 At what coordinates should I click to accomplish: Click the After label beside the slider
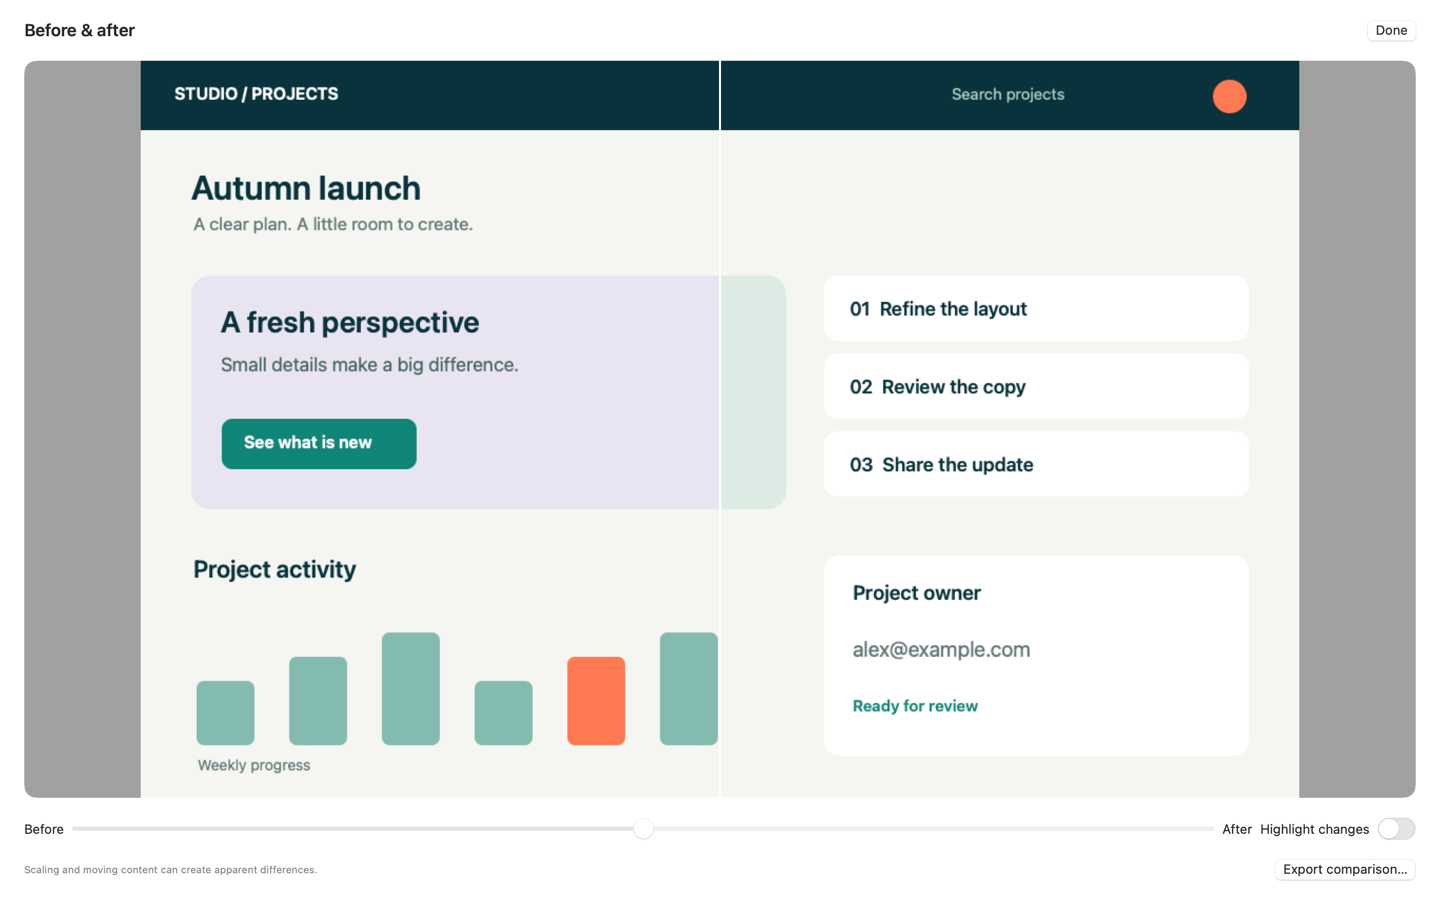click(x=1237, y=829)
